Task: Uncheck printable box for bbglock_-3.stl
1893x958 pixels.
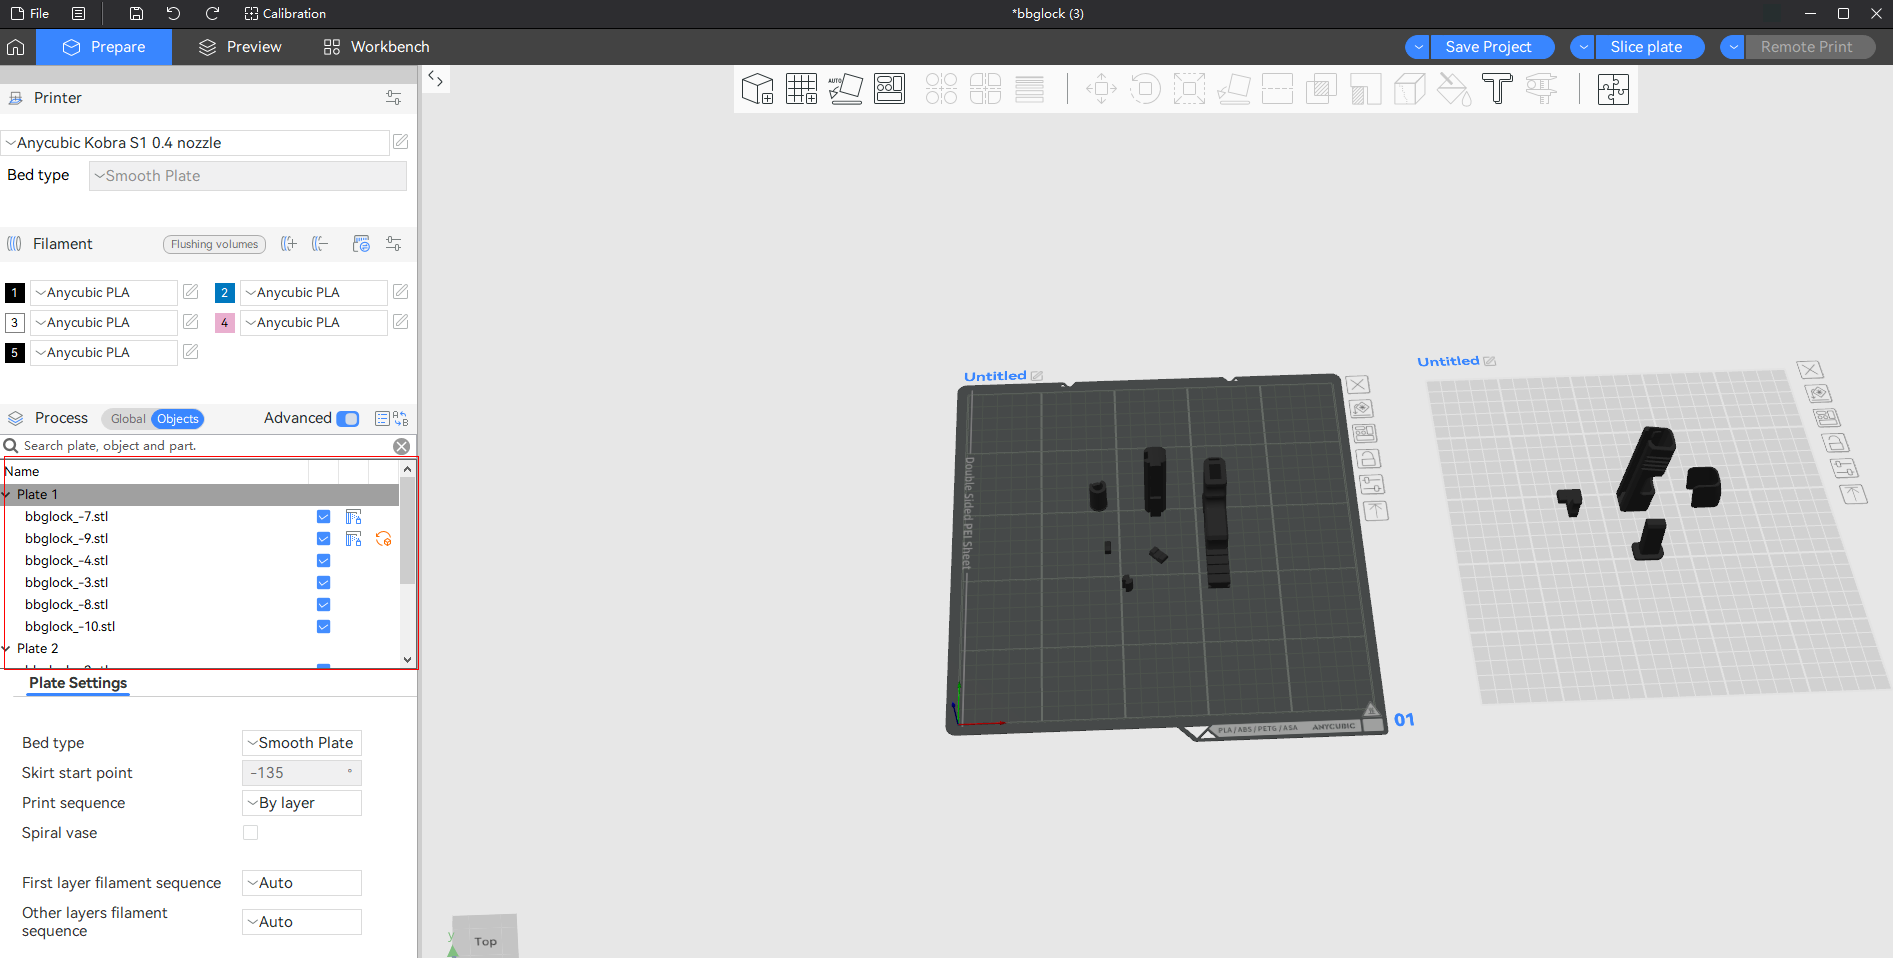Action: (323, 583)
